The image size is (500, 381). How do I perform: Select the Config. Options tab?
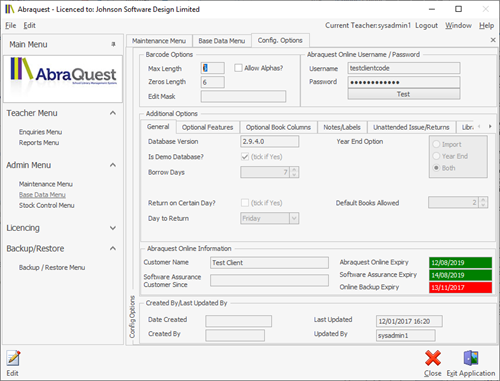tap(280, 40)
